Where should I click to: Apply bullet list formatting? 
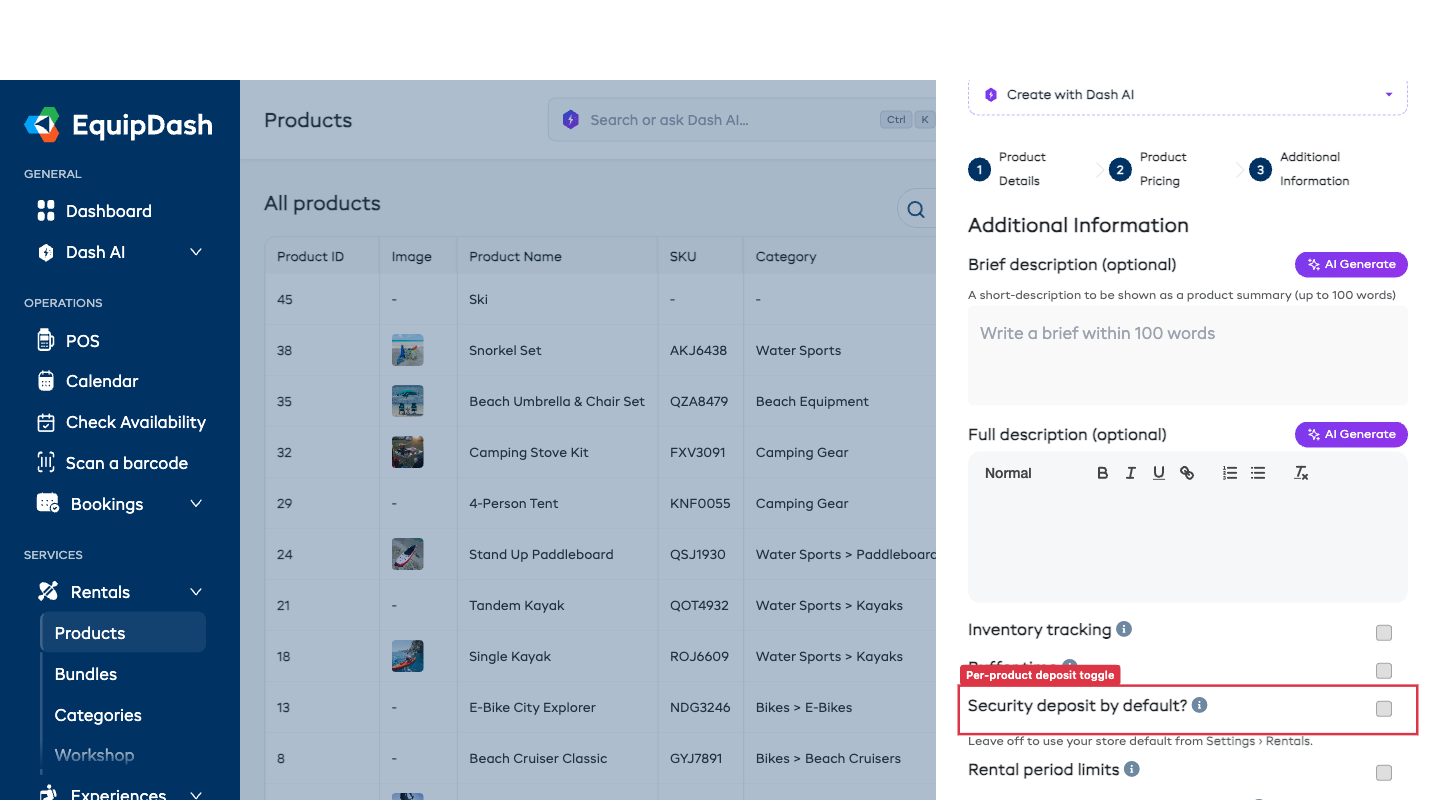1258,473
